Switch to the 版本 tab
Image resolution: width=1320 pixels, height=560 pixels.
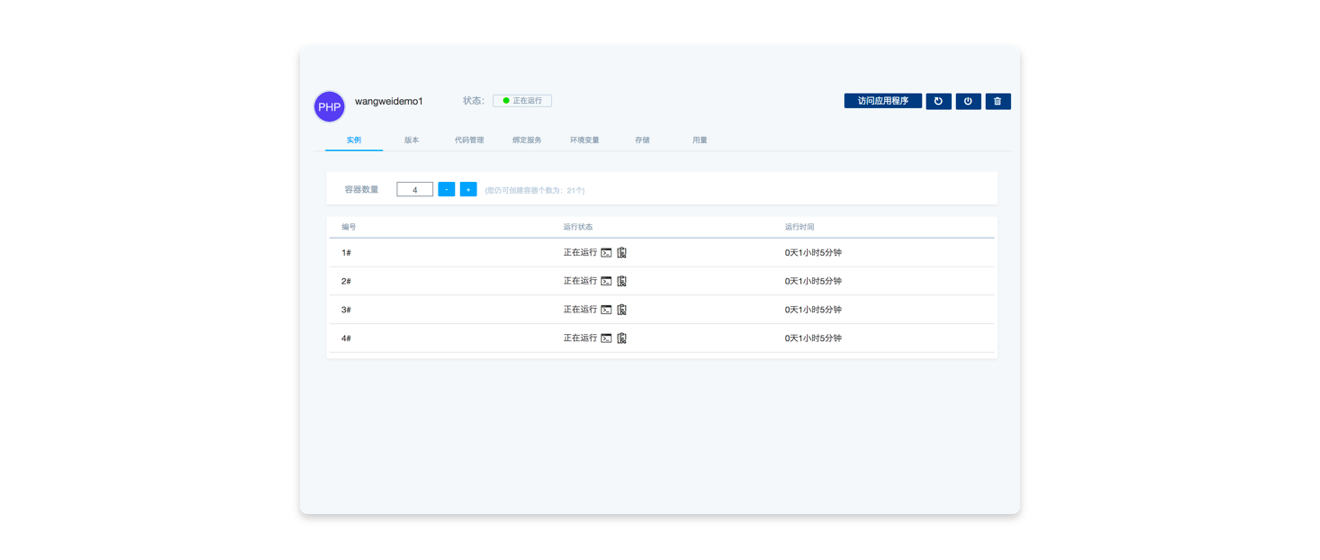point(412,140)
